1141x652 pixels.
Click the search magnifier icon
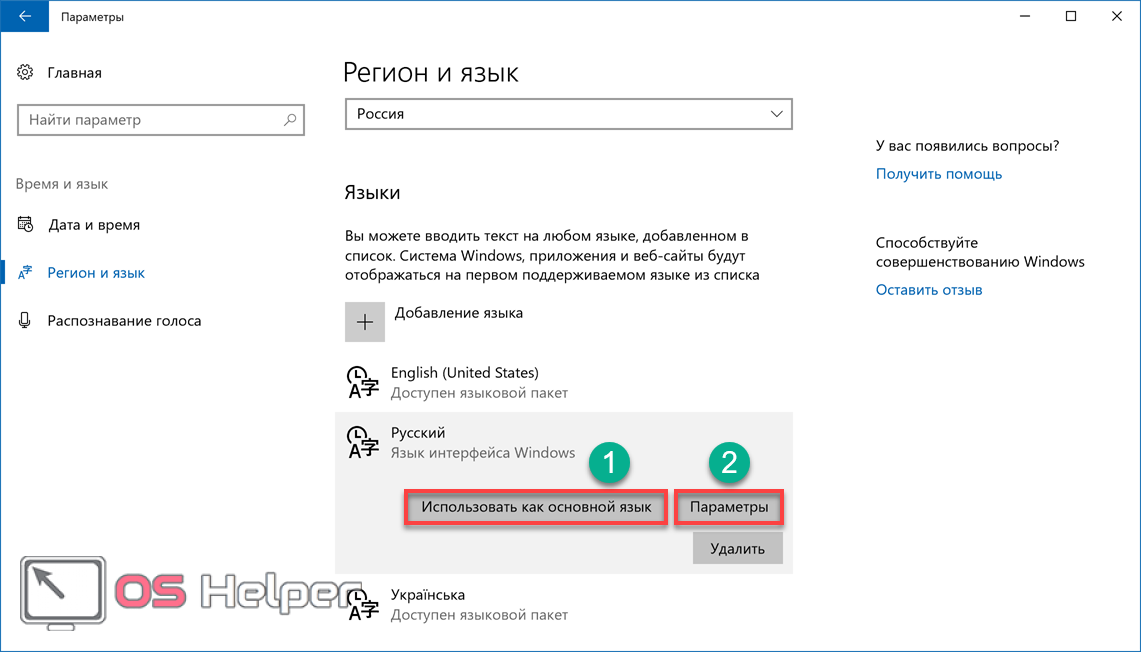tap(290, 120)
